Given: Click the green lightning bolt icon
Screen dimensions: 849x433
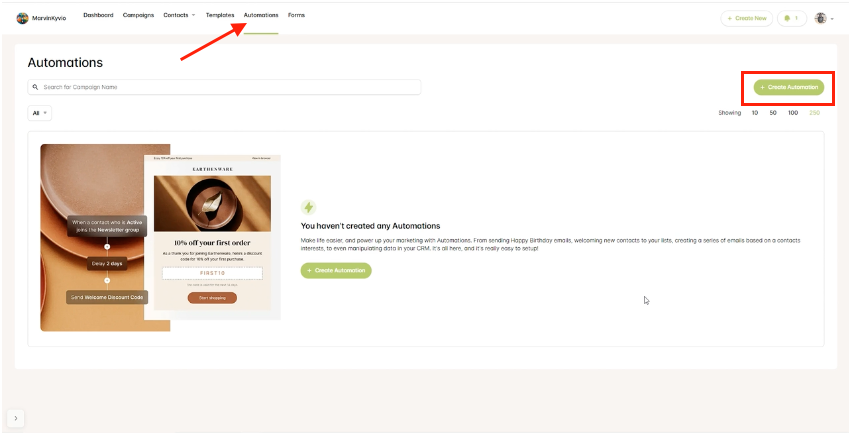Looking at the screenshot, I should click(x=308, y=207).
